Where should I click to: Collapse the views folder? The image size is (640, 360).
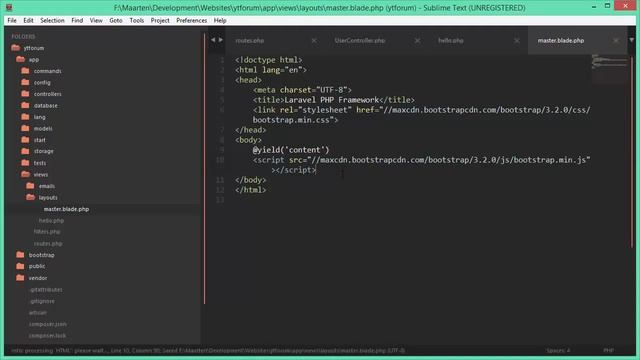coord(25,174)
